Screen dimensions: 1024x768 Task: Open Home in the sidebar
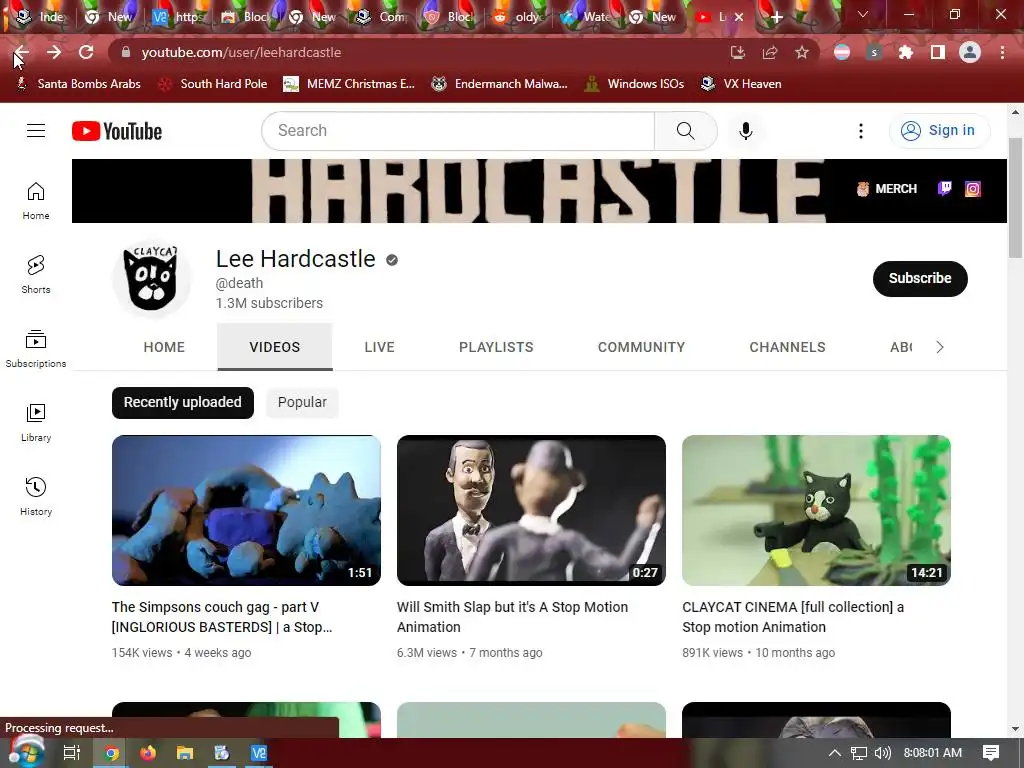36,200
